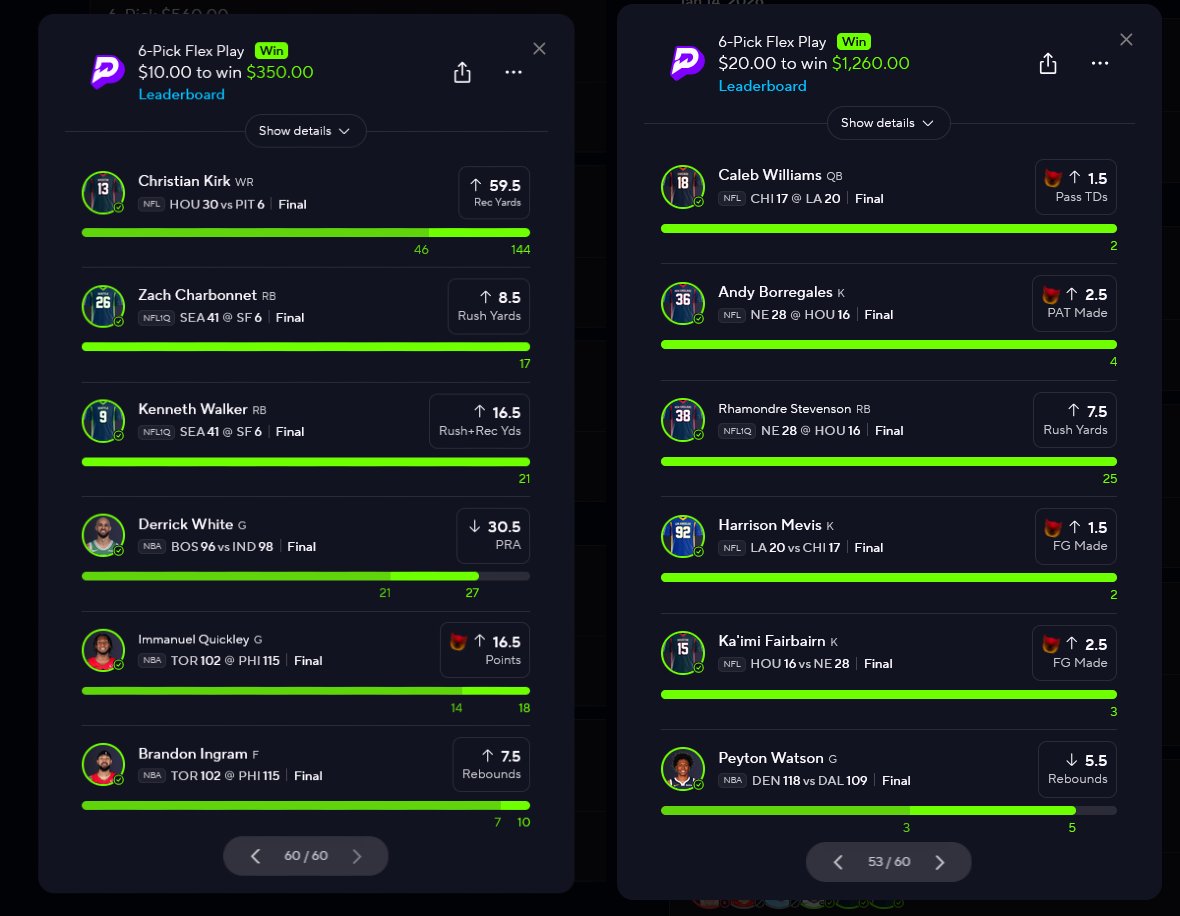Click Win badge on $10.00 entry
Screen dimensions: 1180x916
272,50
